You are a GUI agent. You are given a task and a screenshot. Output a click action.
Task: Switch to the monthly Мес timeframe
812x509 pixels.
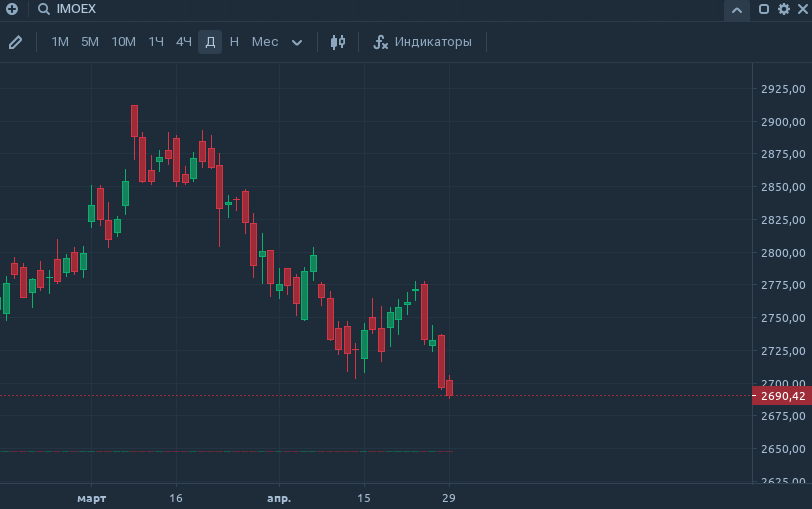coord(265,42)
